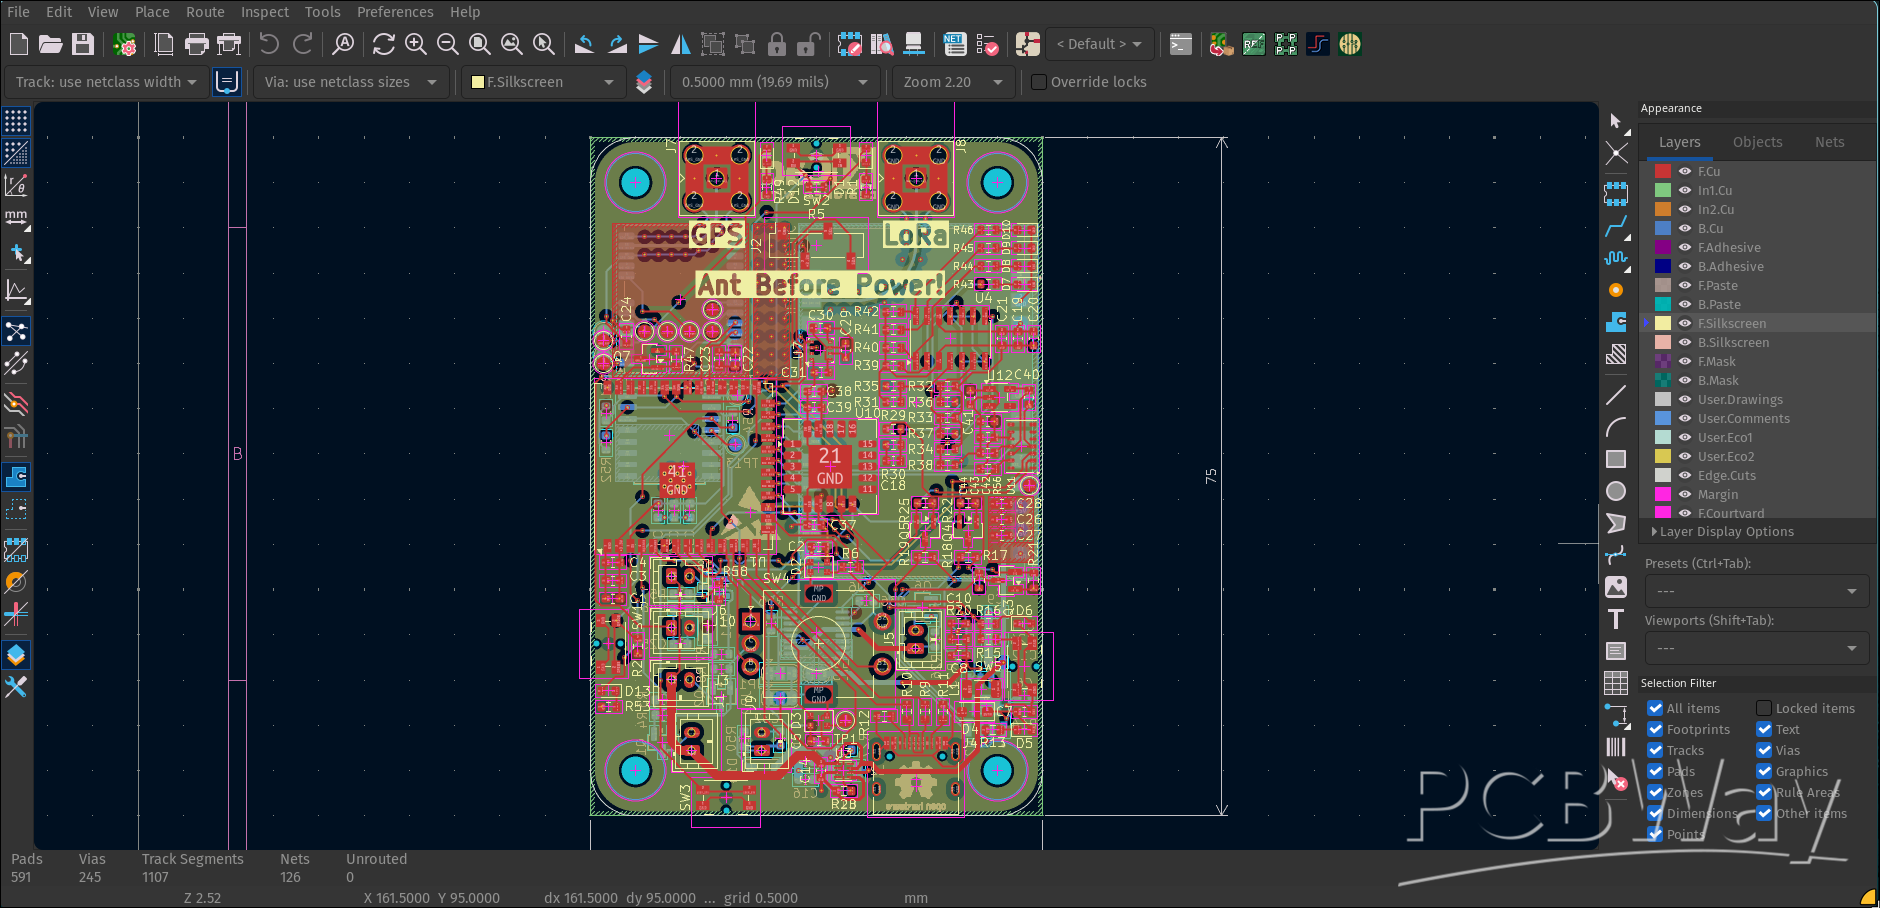Select the Route Tracks tool
This screenshot has height=908, width=1880.
click(x=1616, y=226)
